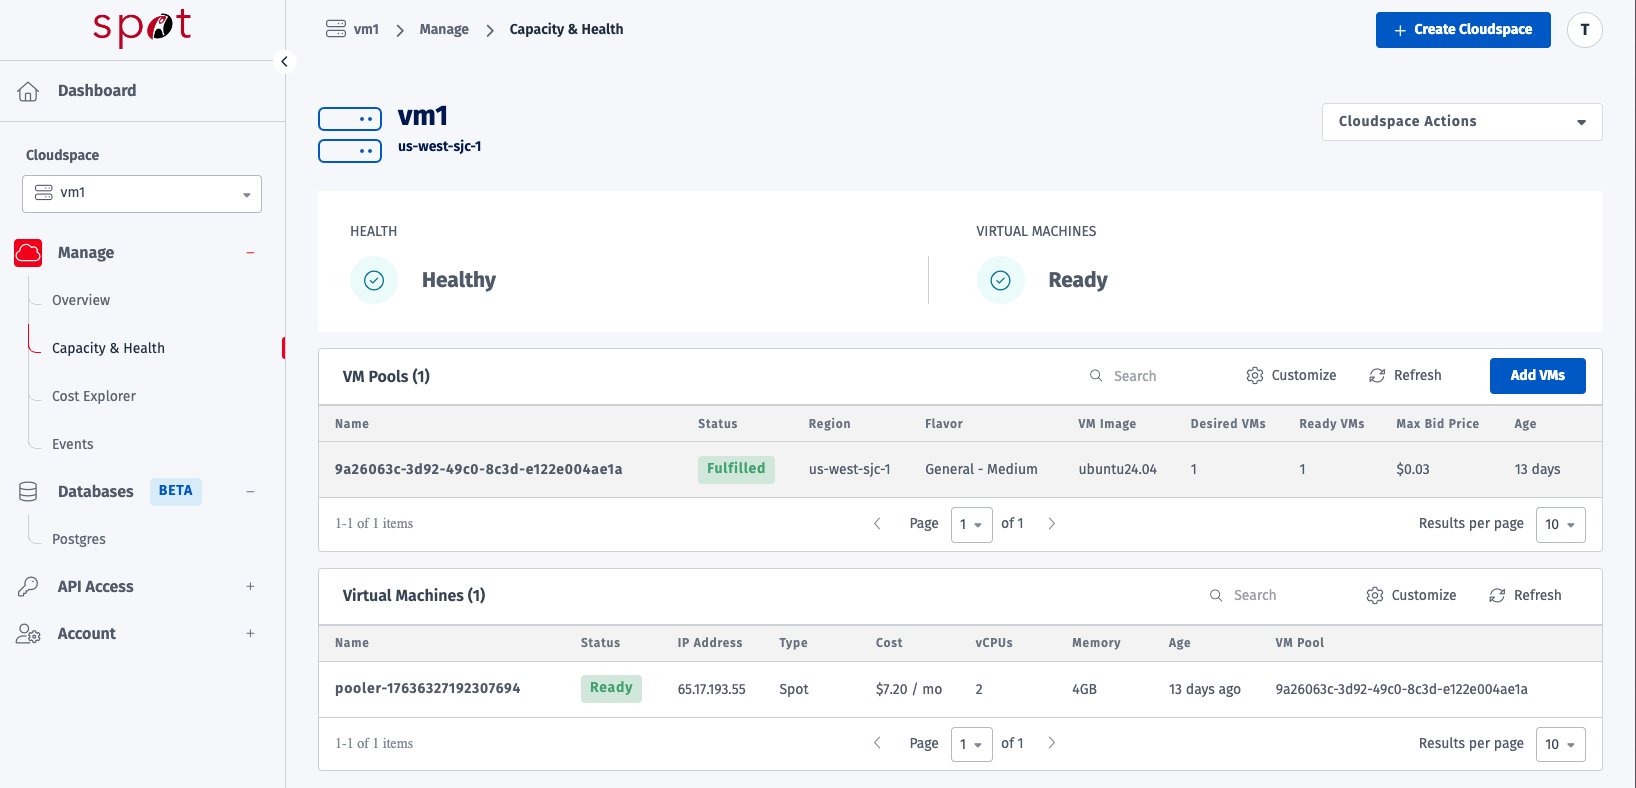Change VM Pools results per page

(x=1560, y=525)
